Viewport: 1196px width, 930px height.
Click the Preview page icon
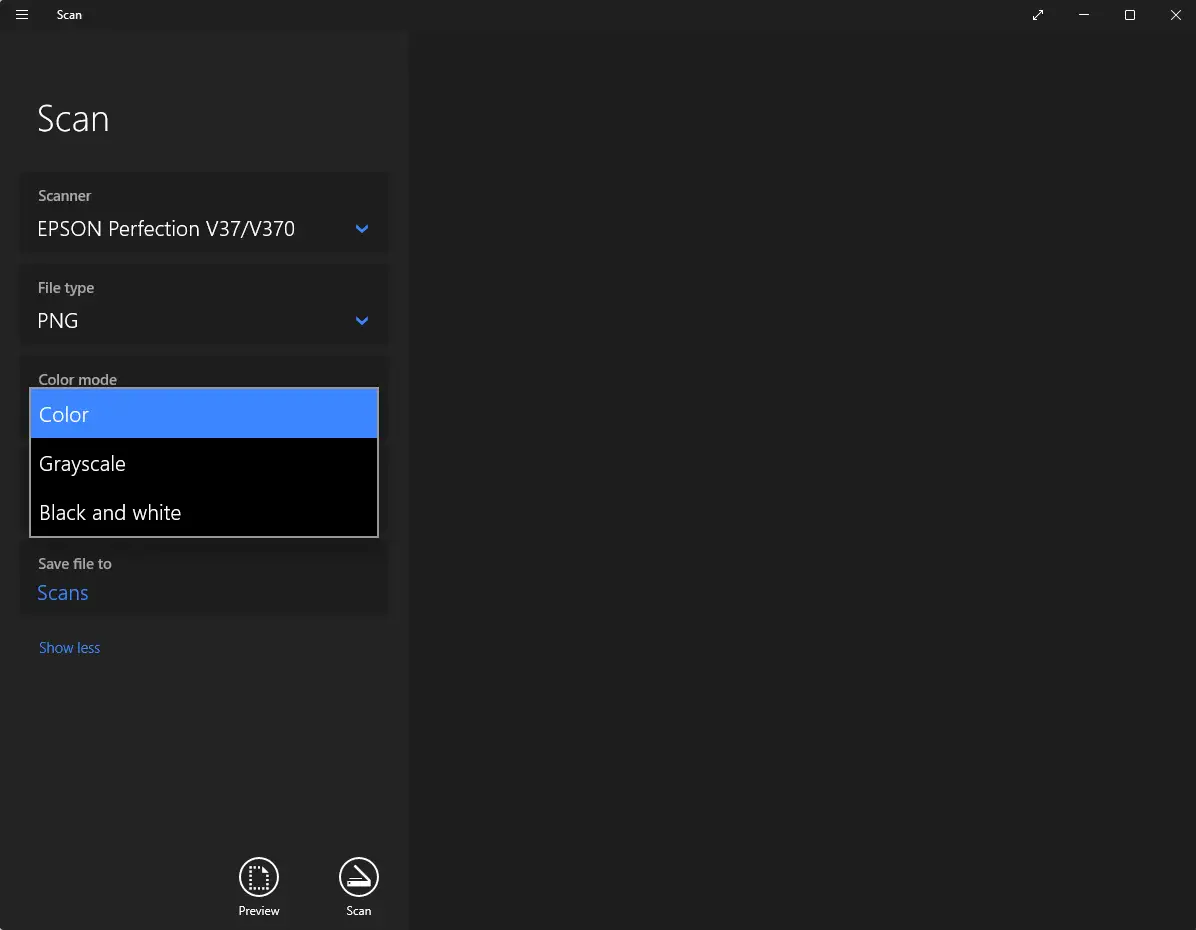(x=259, y=878)
